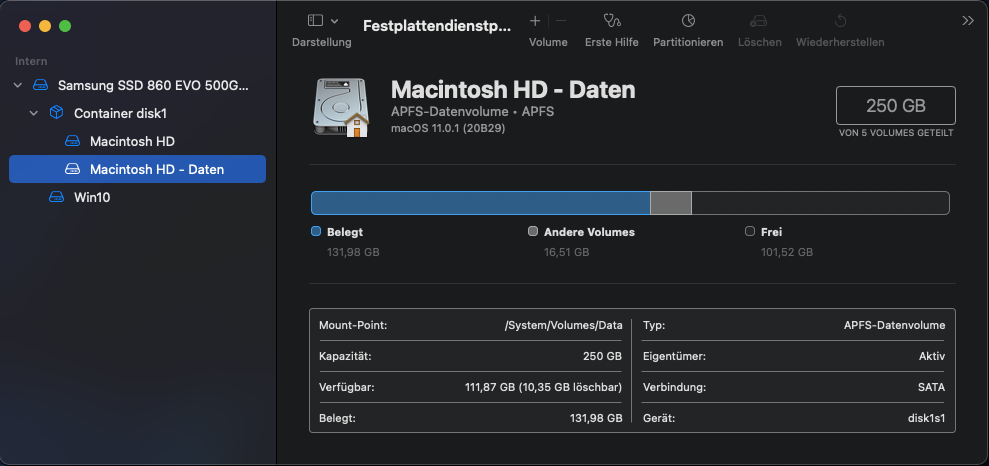Open the Darstellung dropdown chevron
The width and height of the screenshot is (989, 466).
click(x=335, y=21)
